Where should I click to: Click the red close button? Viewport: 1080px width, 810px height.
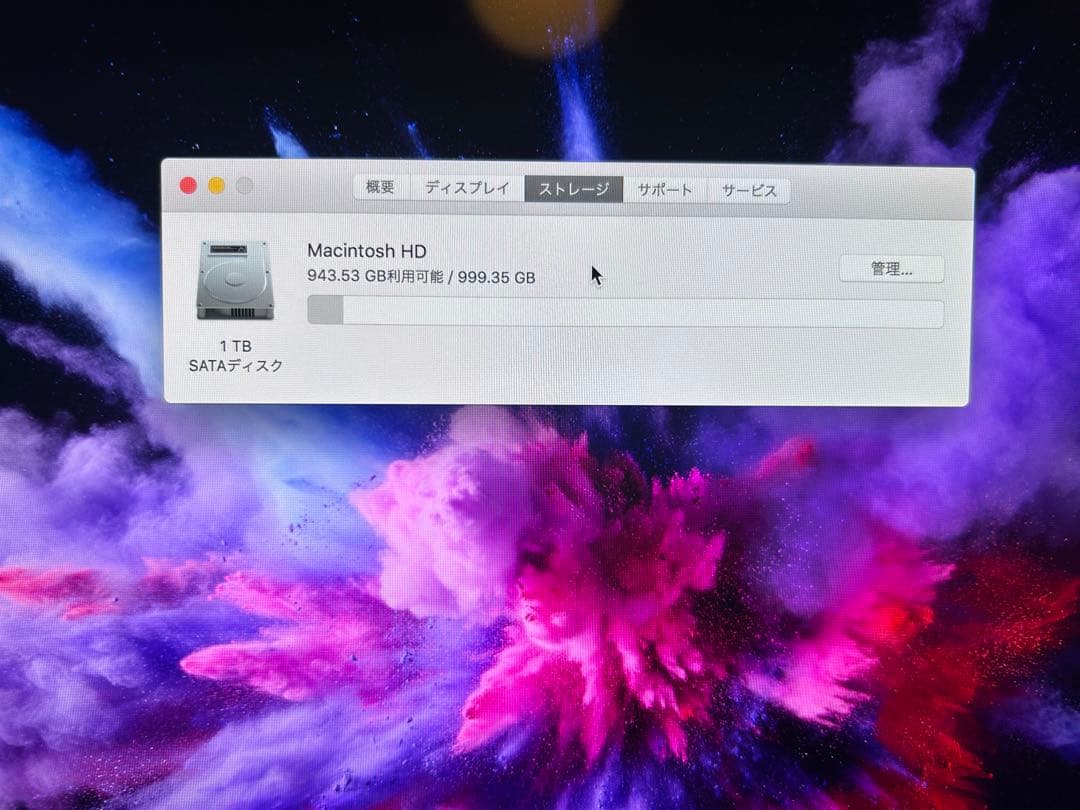click(186, 185)
